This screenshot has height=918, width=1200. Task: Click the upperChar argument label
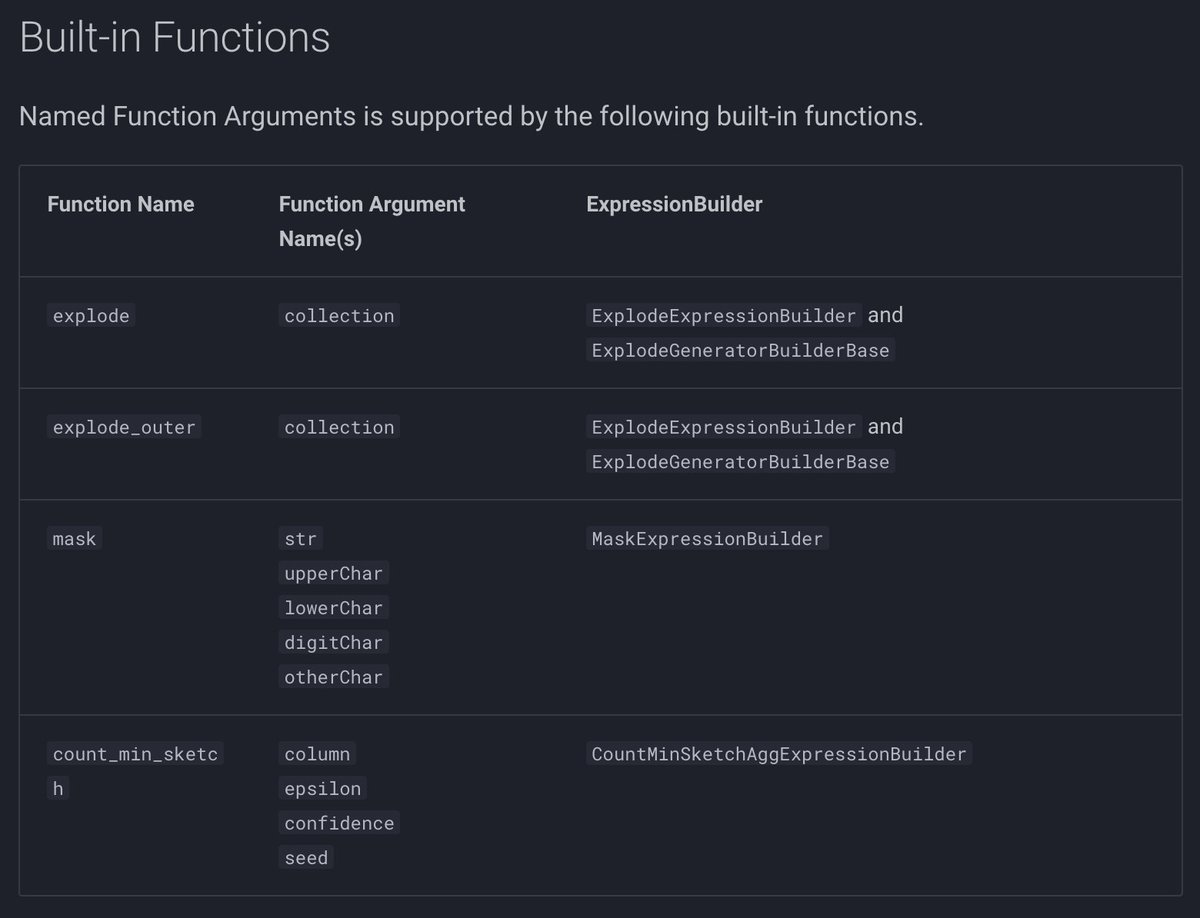(x=334, y=574)
